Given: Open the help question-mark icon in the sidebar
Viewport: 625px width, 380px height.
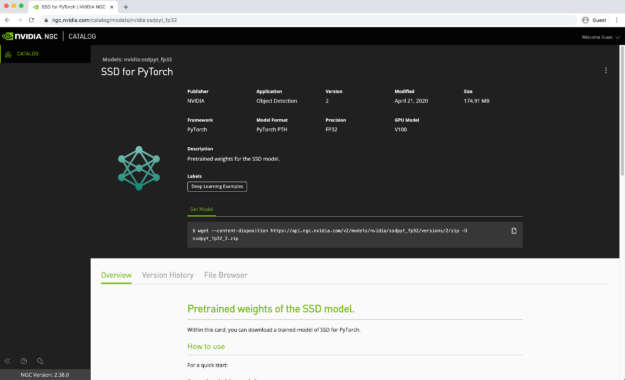Looking at the screenshot, I should (x=24, y=361).
